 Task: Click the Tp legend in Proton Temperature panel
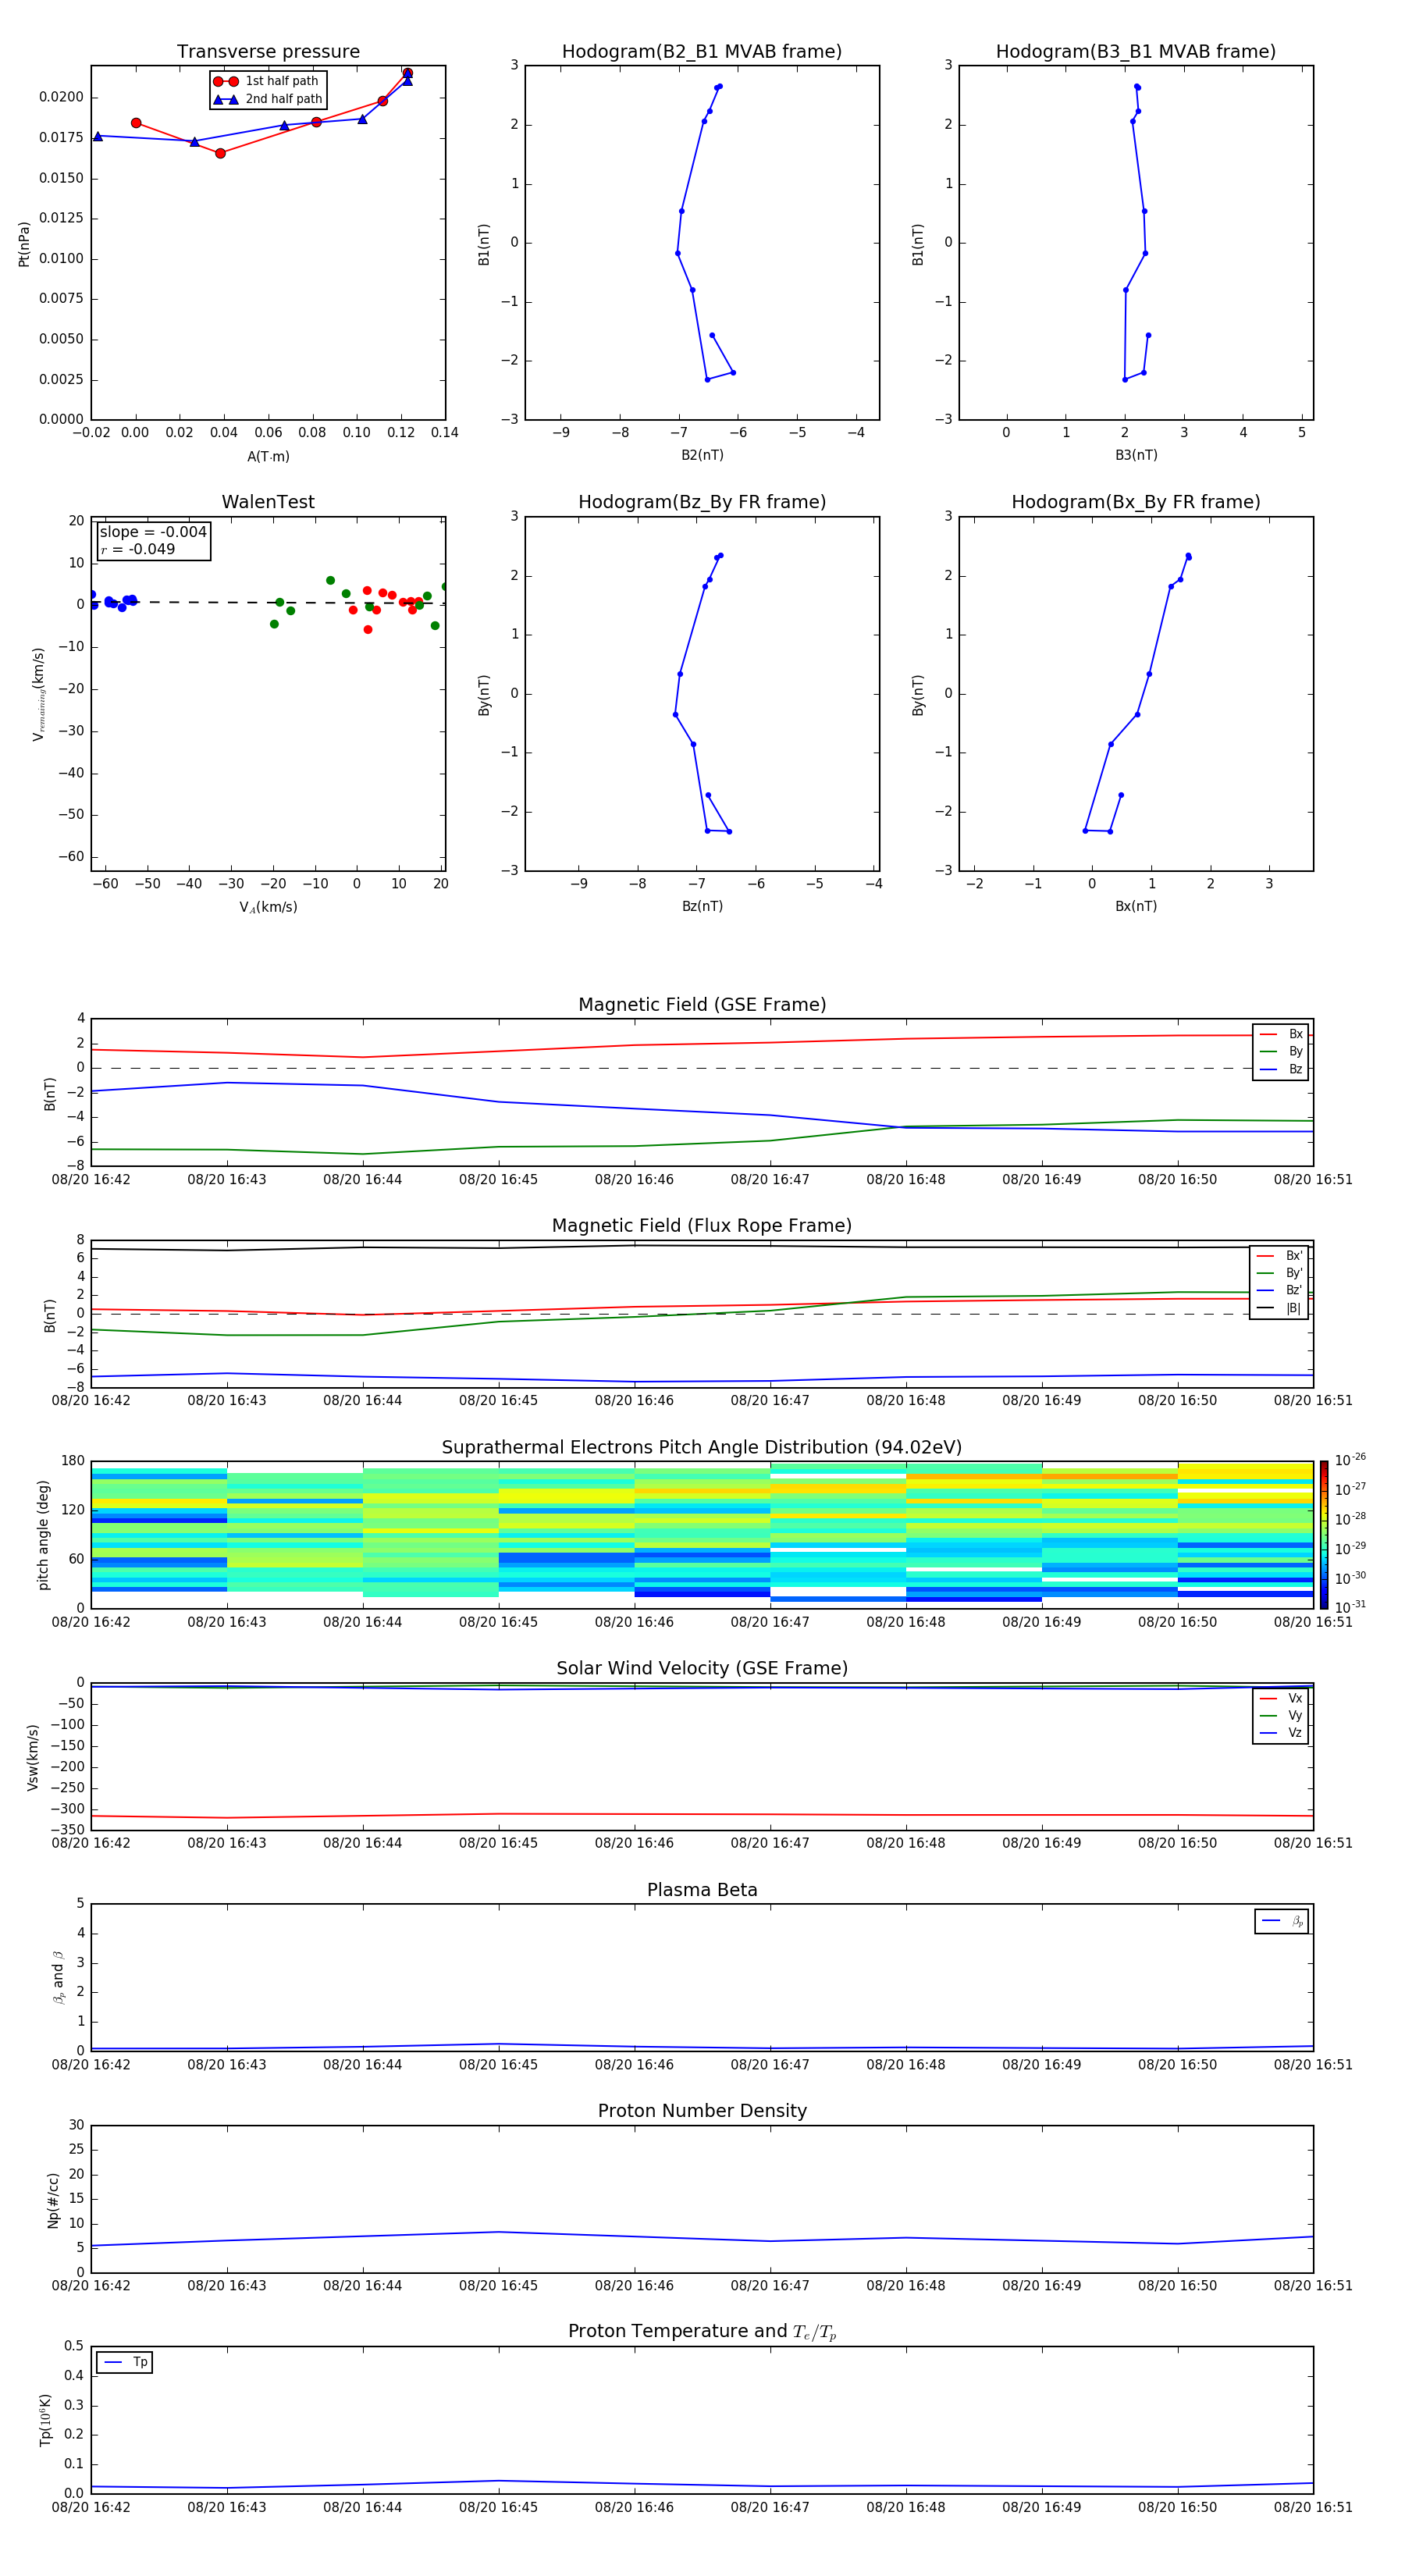(125, 2363)
